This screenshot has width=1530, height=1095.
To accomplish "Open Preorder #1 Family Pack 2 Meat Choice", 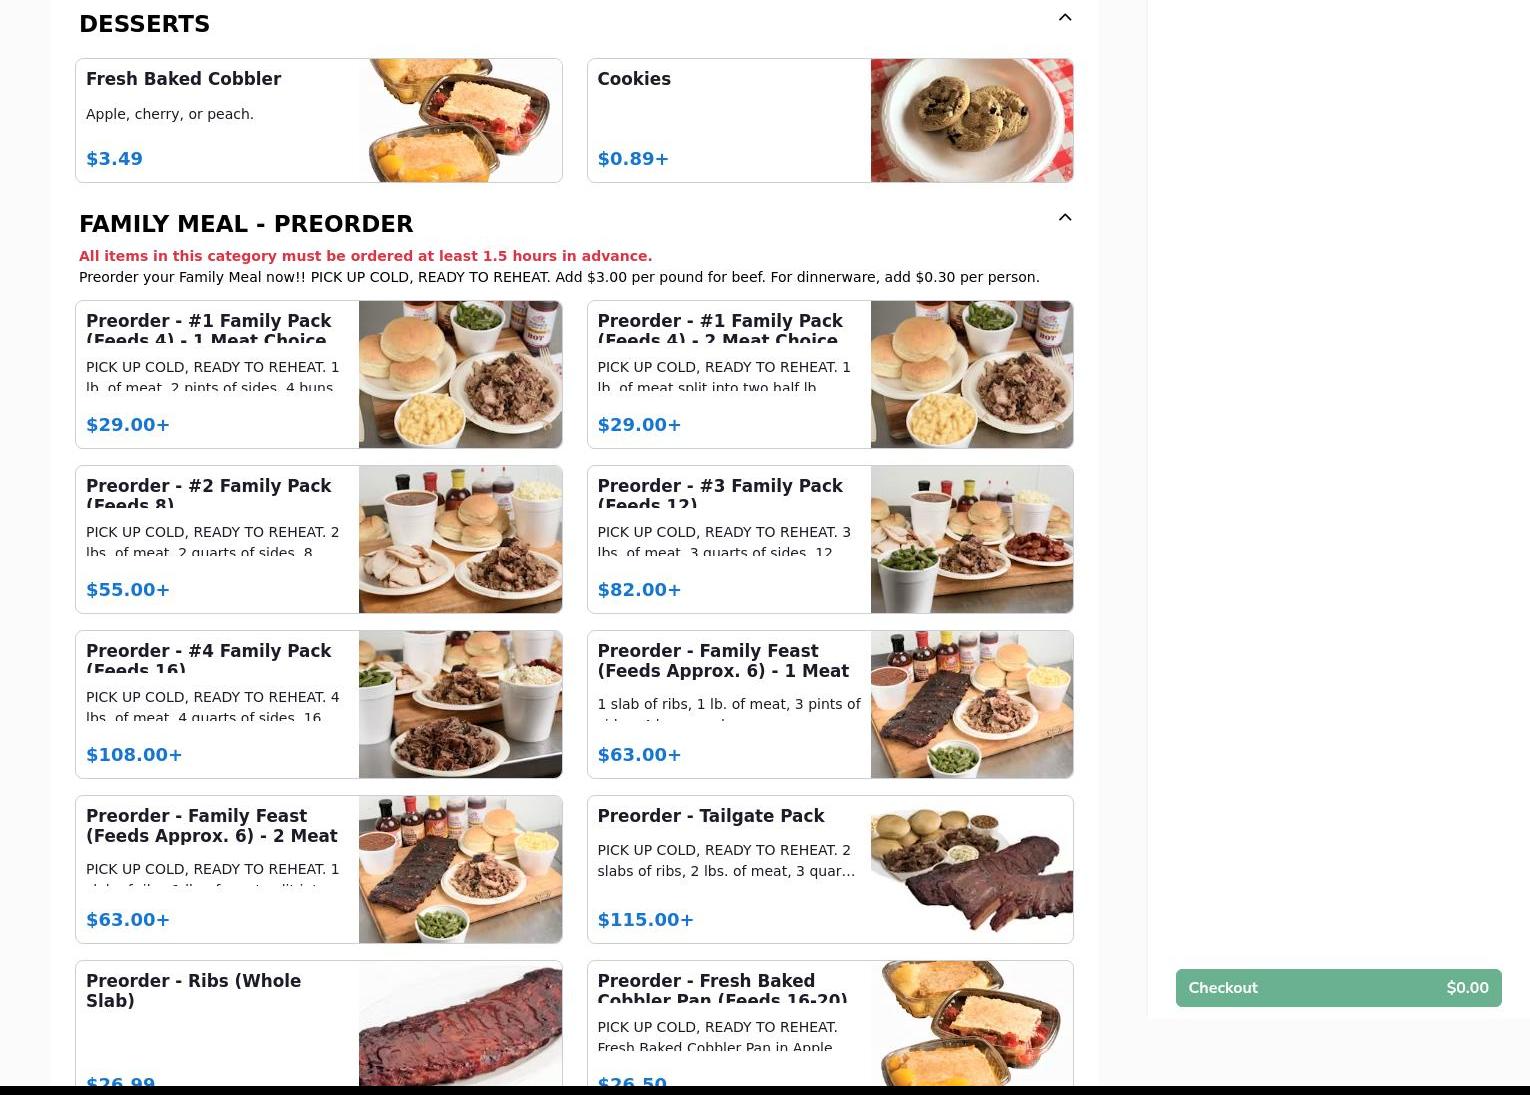I will (x=829, y=374).
